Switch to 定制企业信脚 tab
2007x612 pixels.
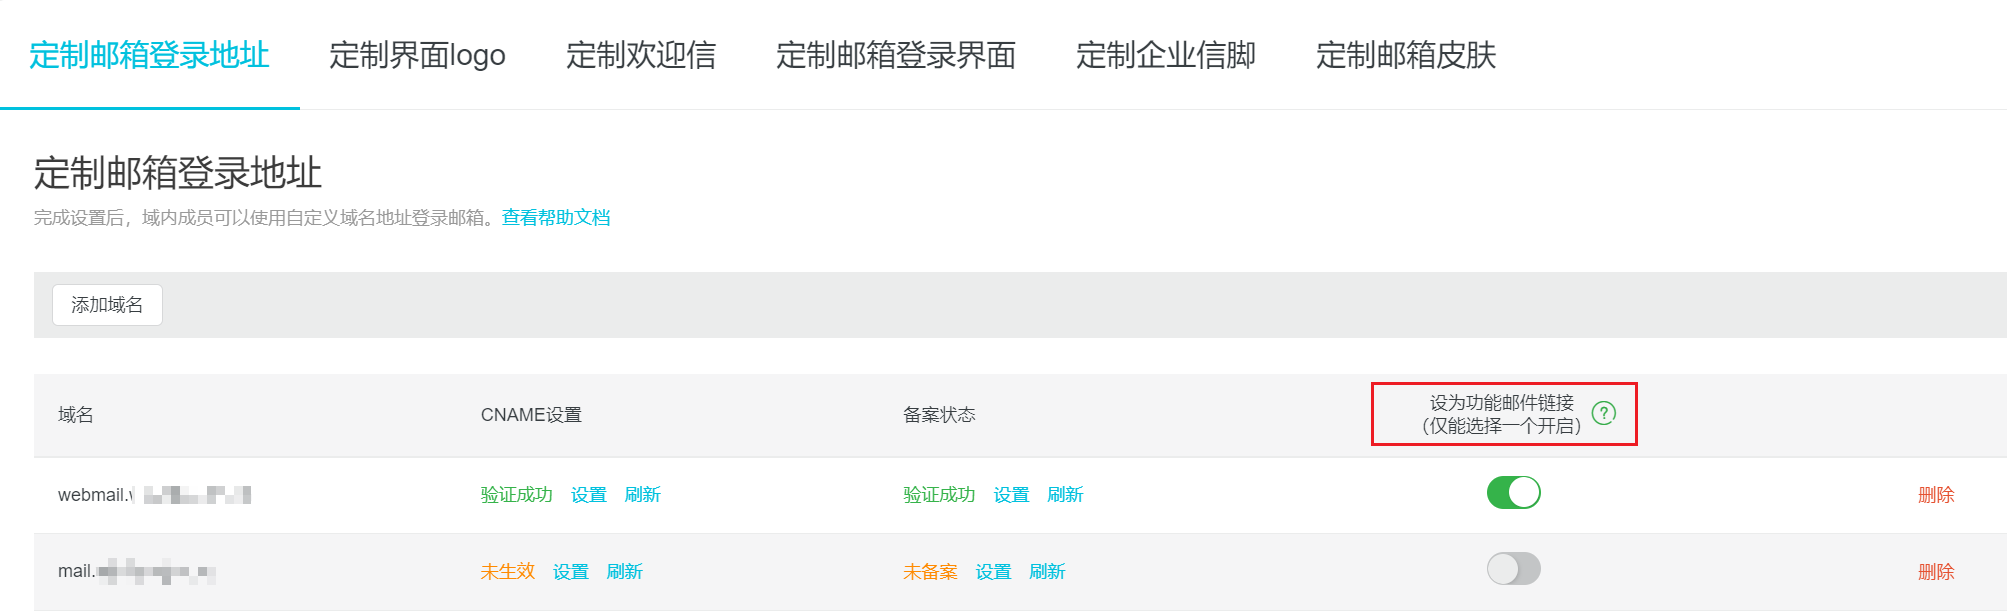pyautogui.click(x=1166, y=56)
